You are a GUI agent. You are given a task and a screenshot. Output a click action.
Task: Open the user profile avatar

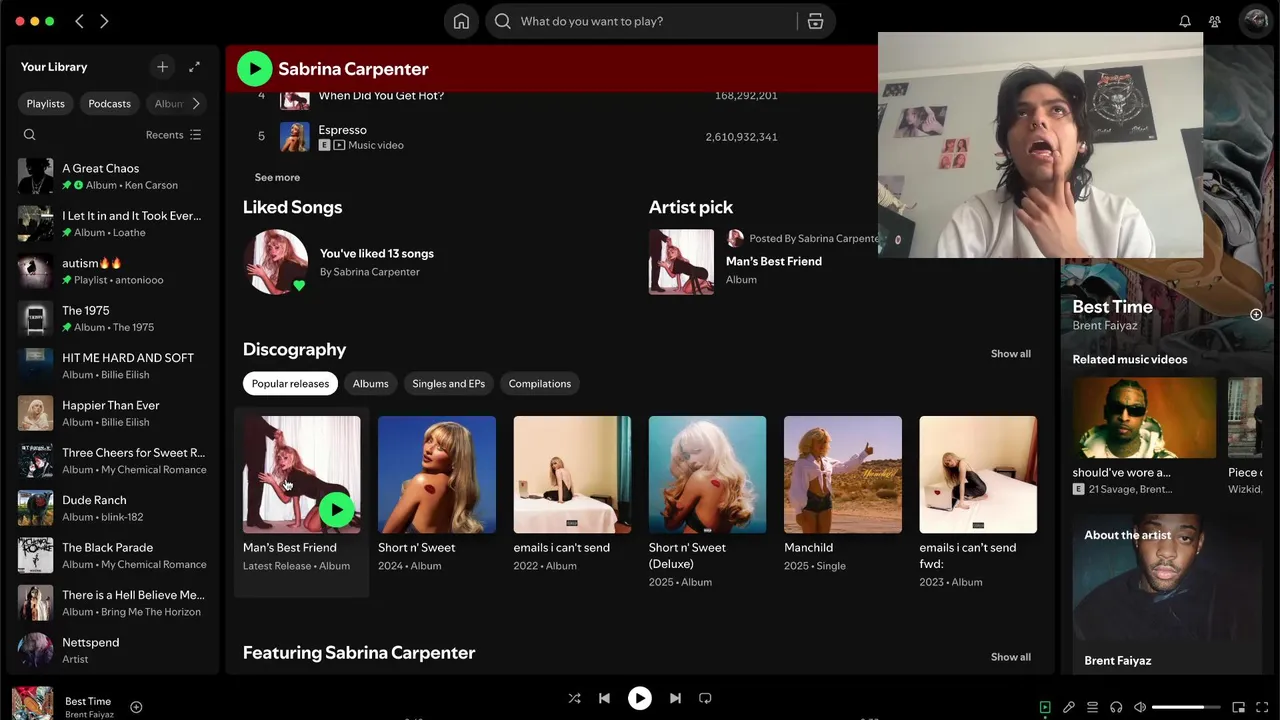(x=1255, y=21)
